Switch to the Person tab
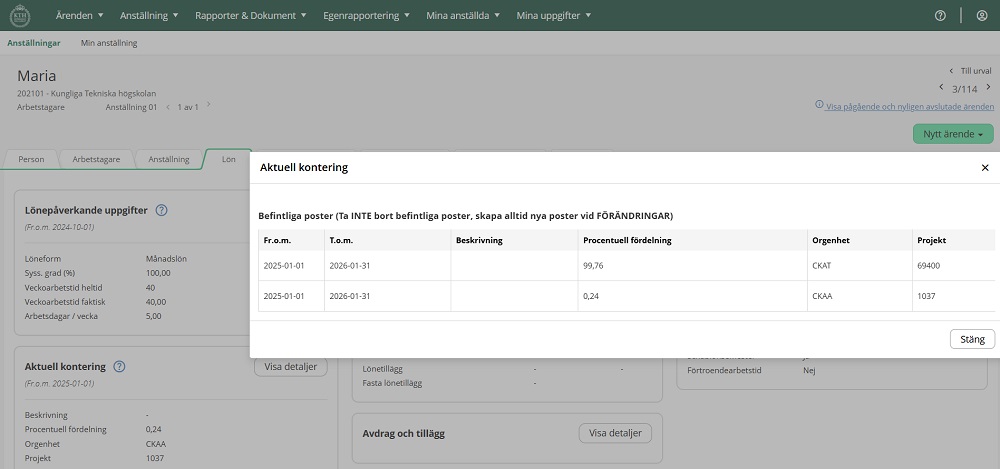This screenshot has height=469, width=1000. pyautogui.click(x=31, y=159)
